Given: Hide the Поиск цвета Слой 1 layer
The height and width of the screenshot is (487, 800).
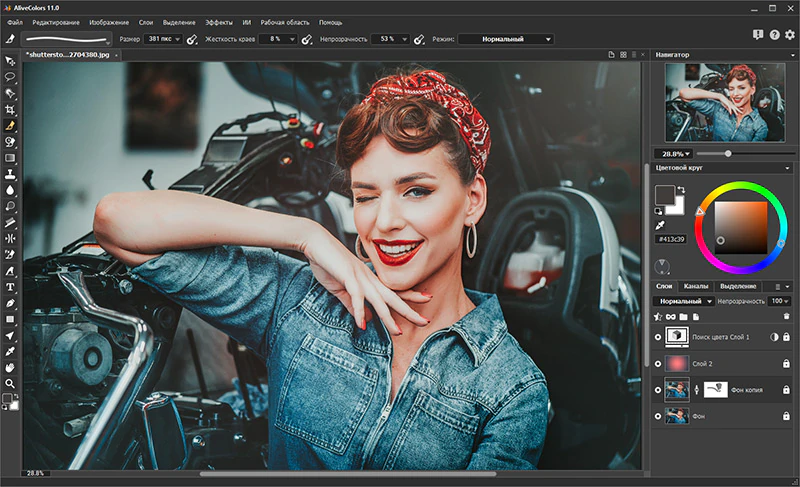Looking at the screenshot, I should (x=658, y=337).
